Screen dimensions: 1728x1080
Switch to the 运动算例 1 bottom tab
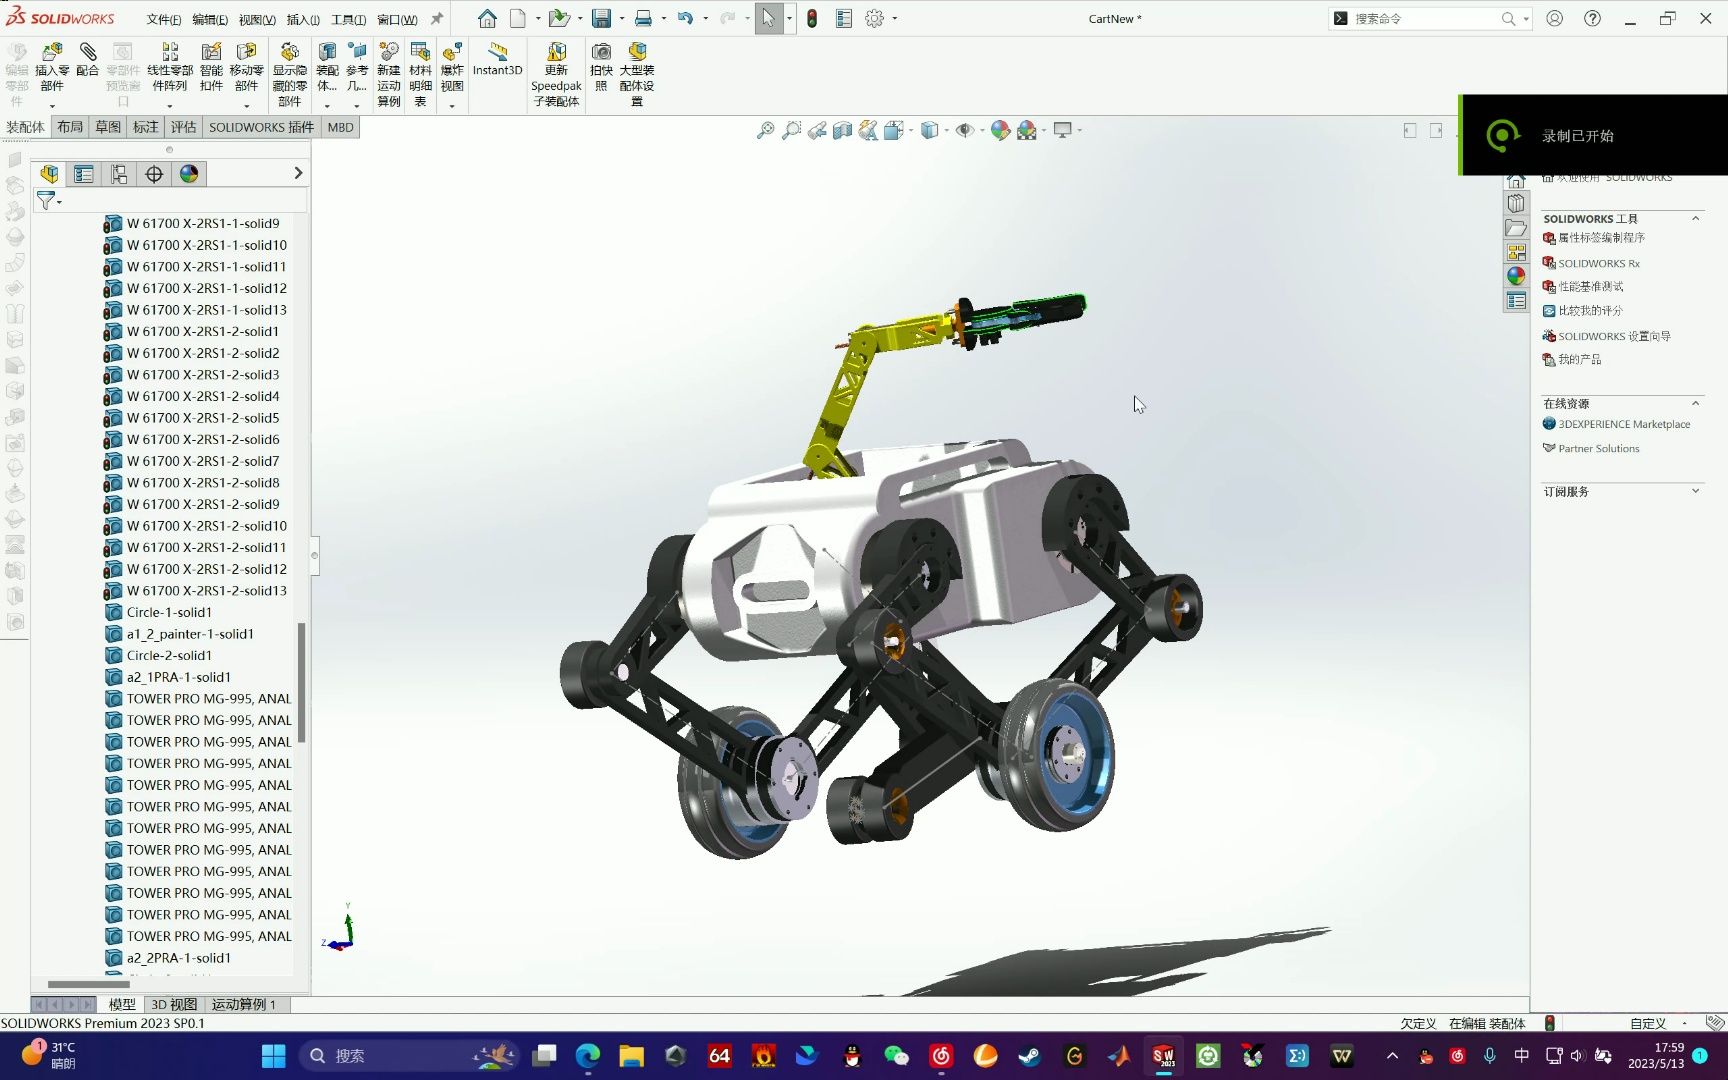tap(244, 1004)
